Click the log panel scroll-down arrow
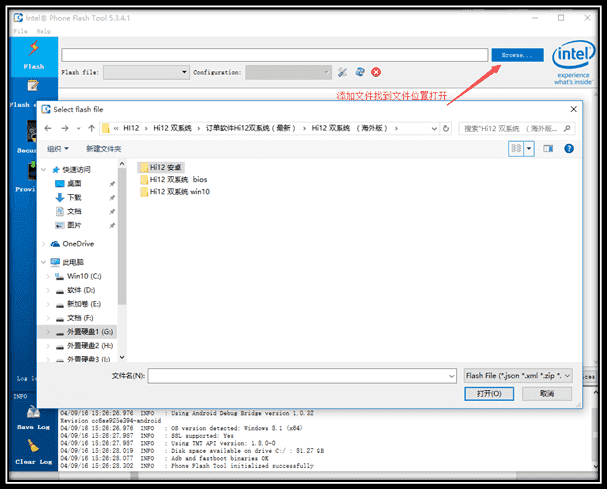Screen dimensions: 607x489 pos(596,467)
